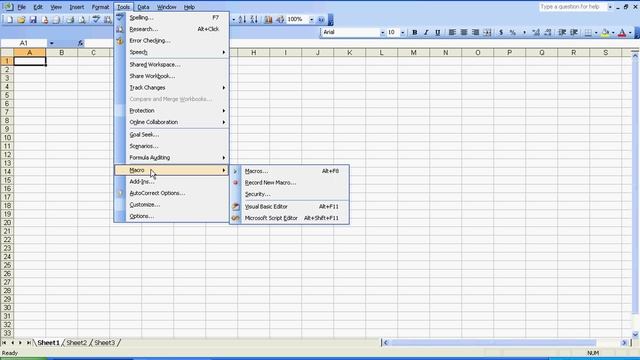
Task: Toggle Center alignment
Action: [x=464, y=32]
